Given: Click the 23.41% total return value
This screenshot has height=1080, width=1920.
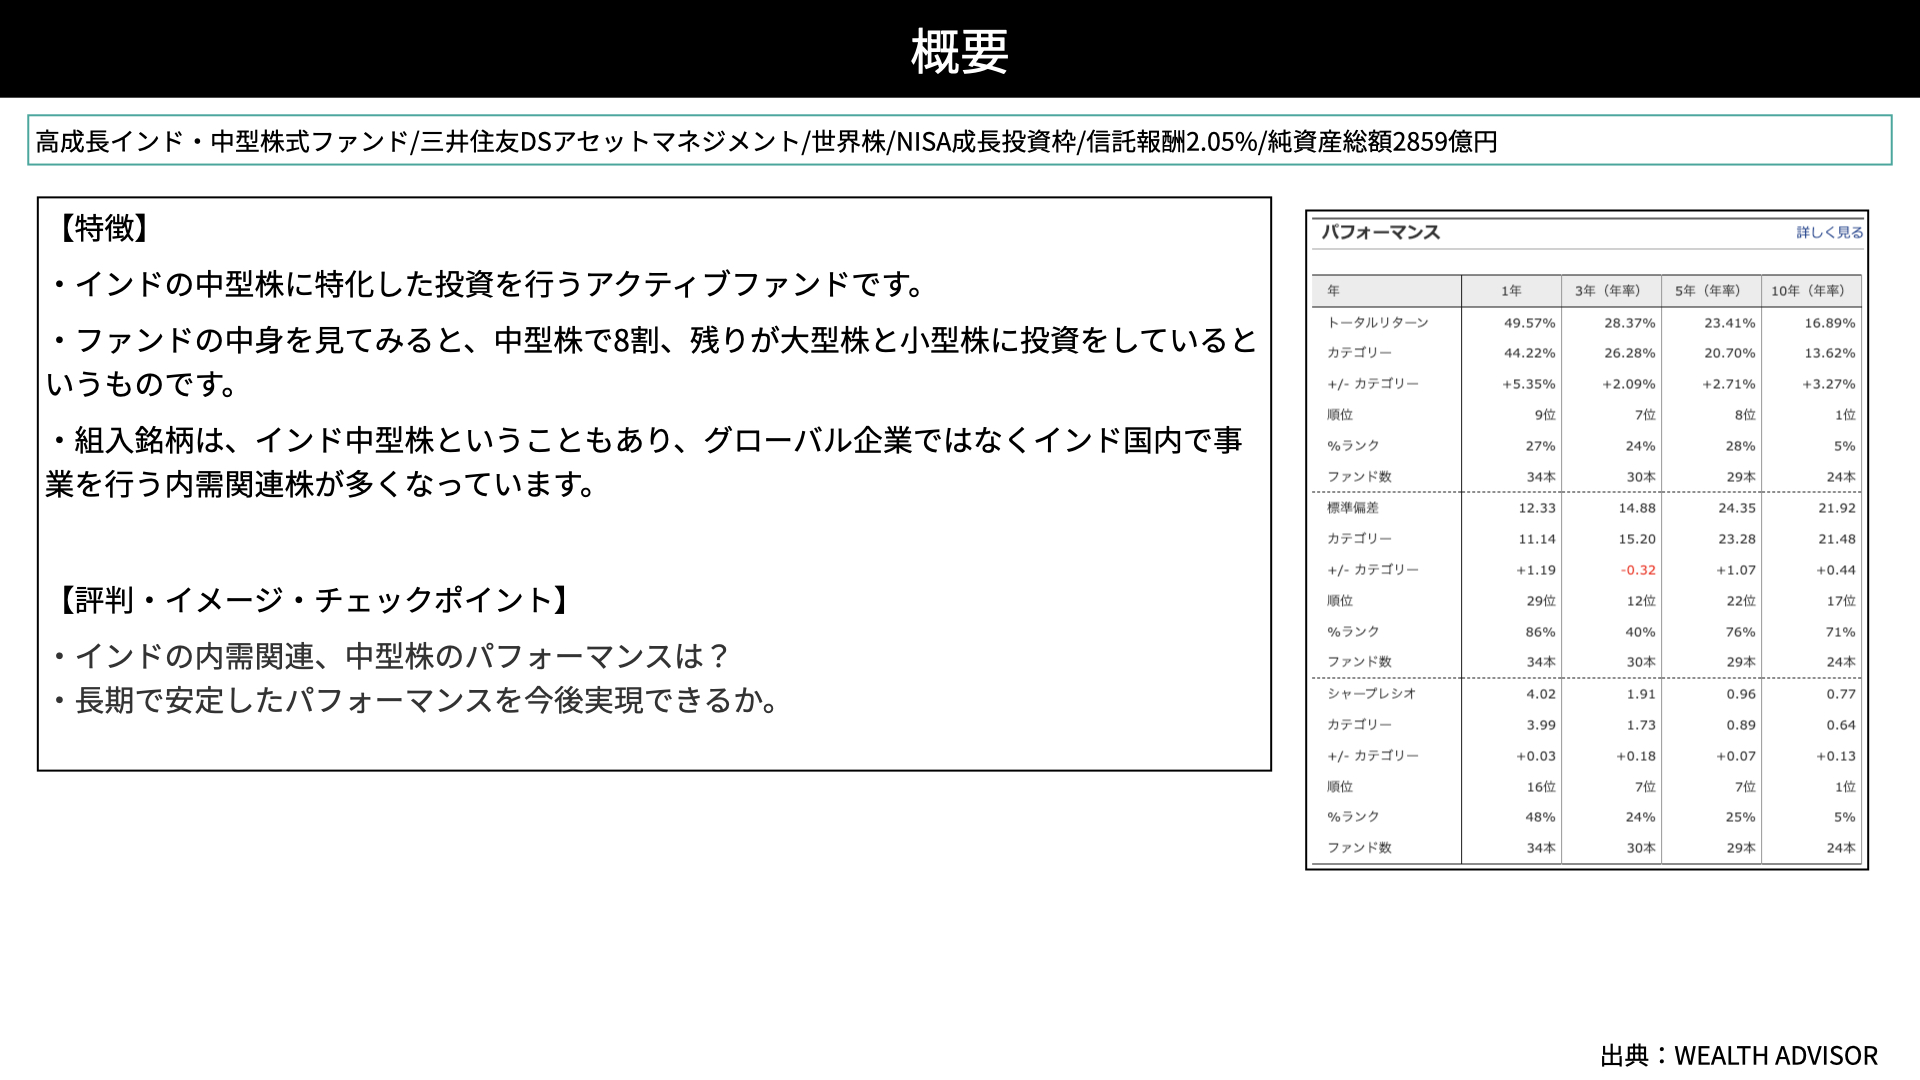Looking at the screenshot, I should click(x=1730, y=323).
